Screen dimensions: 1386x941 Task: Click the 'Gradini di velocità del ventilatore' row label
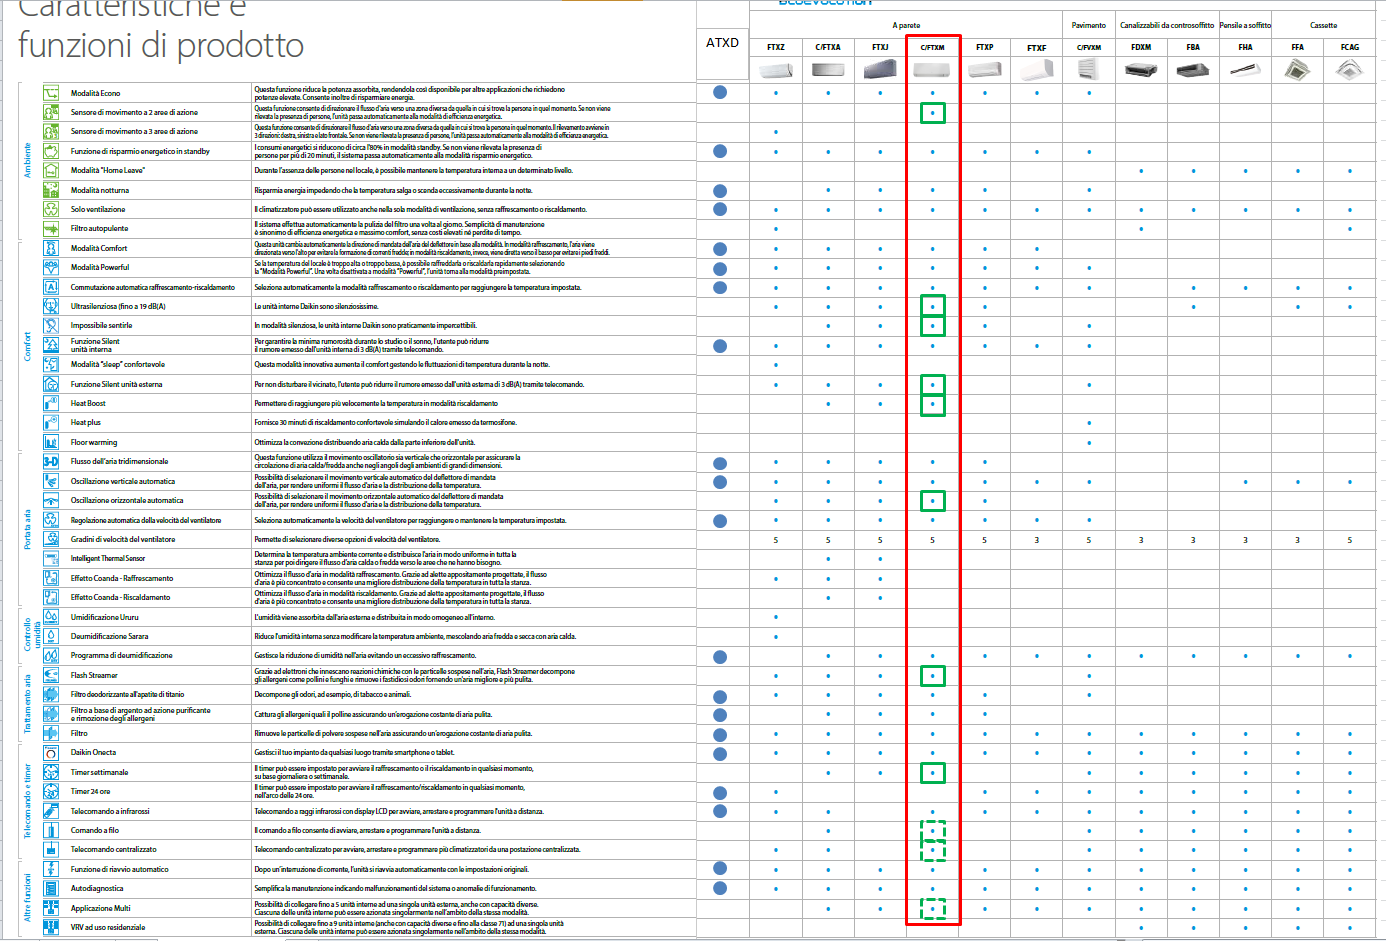click(x=123, y=539)
